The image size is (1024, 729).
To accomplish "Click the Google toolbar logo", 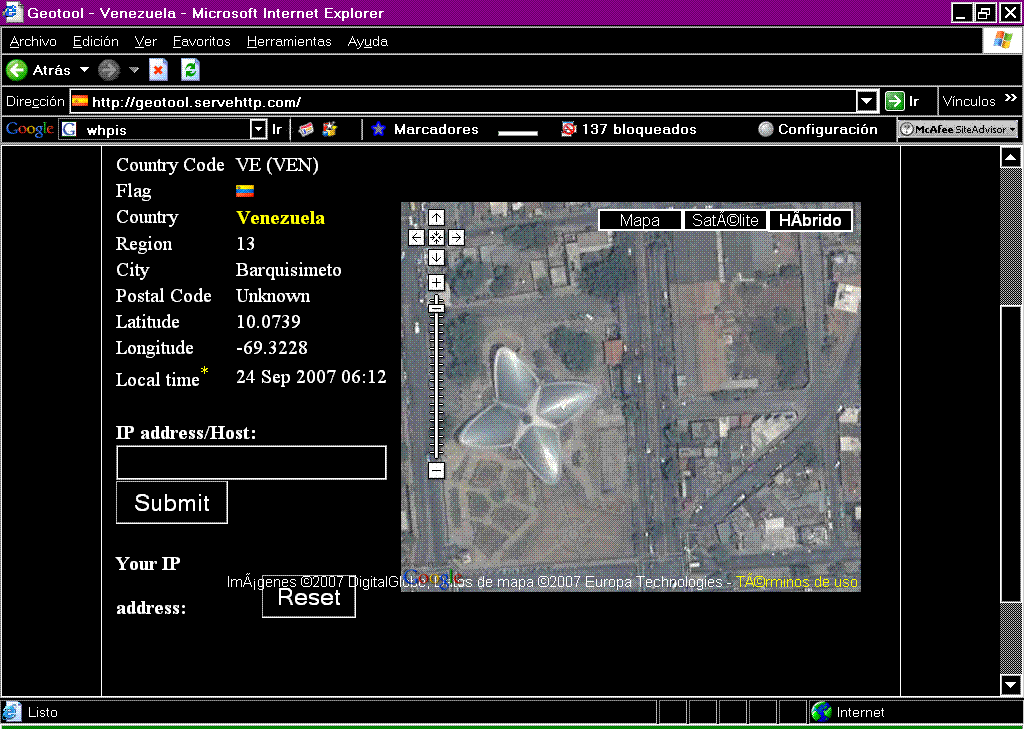I will pyautogui.click(x=29, y=129).
